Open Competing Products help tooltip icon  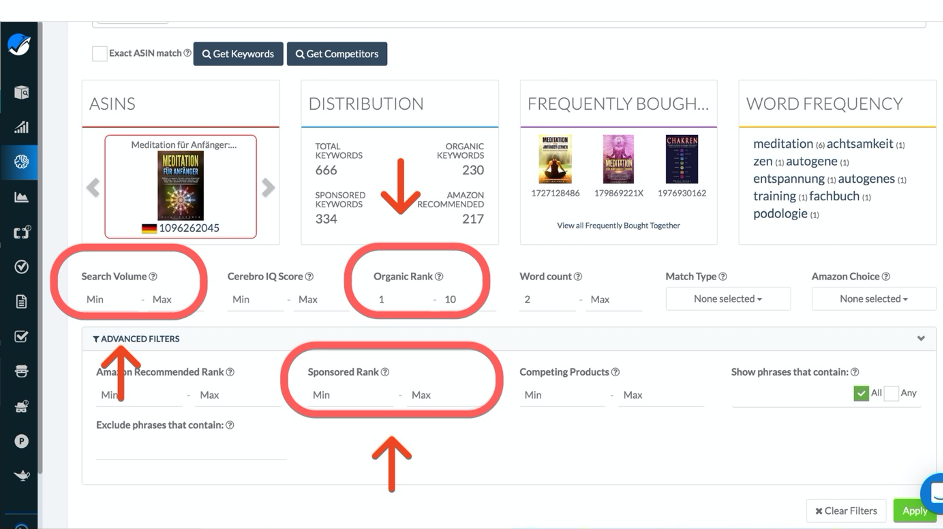(x=615, y=372)
